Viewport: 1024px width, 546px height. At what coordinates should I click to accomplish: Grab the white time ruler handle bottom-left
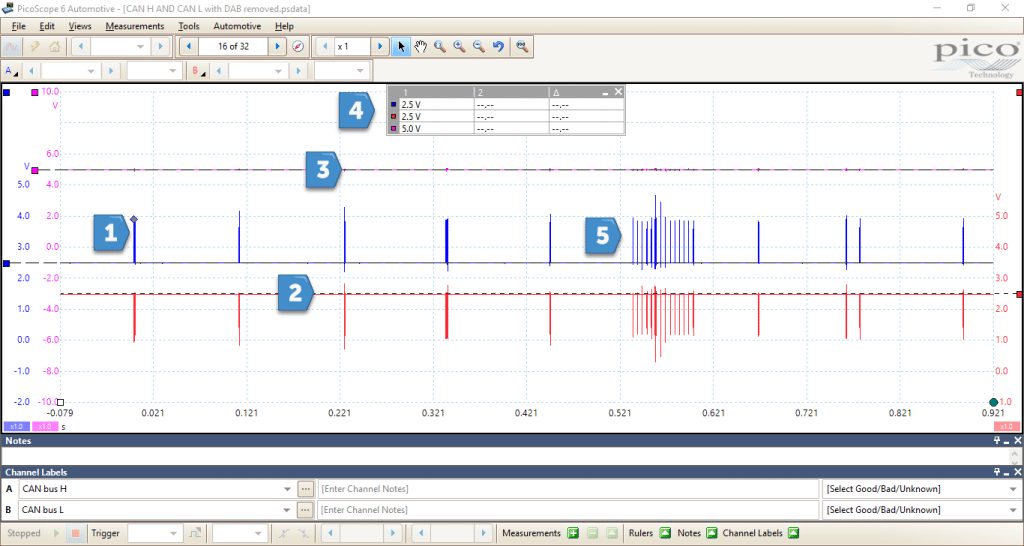point(60,402)
